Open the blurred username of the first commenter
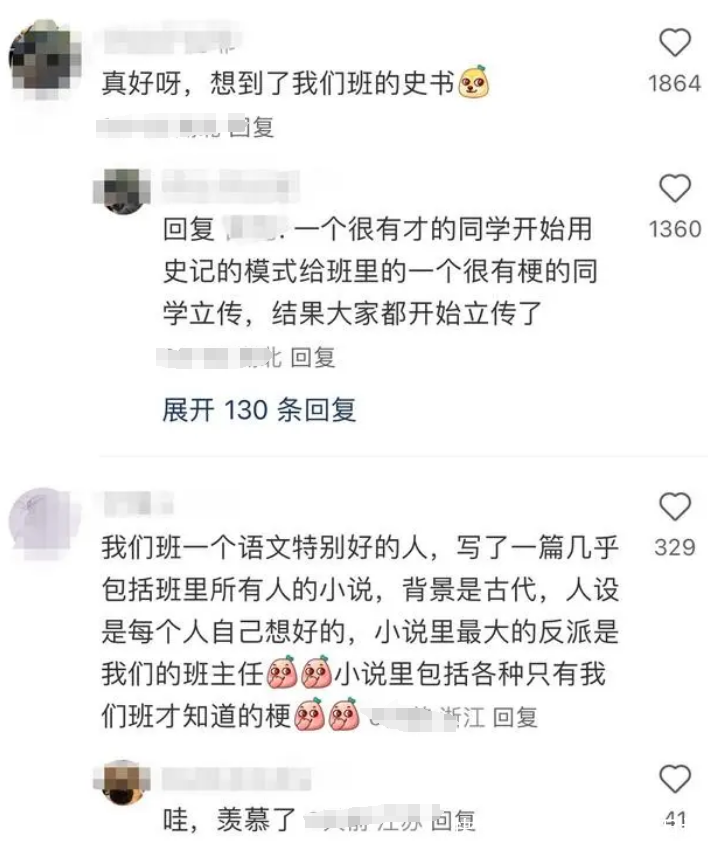The height and width of the screenshot is (843, 708). [170, 41]
